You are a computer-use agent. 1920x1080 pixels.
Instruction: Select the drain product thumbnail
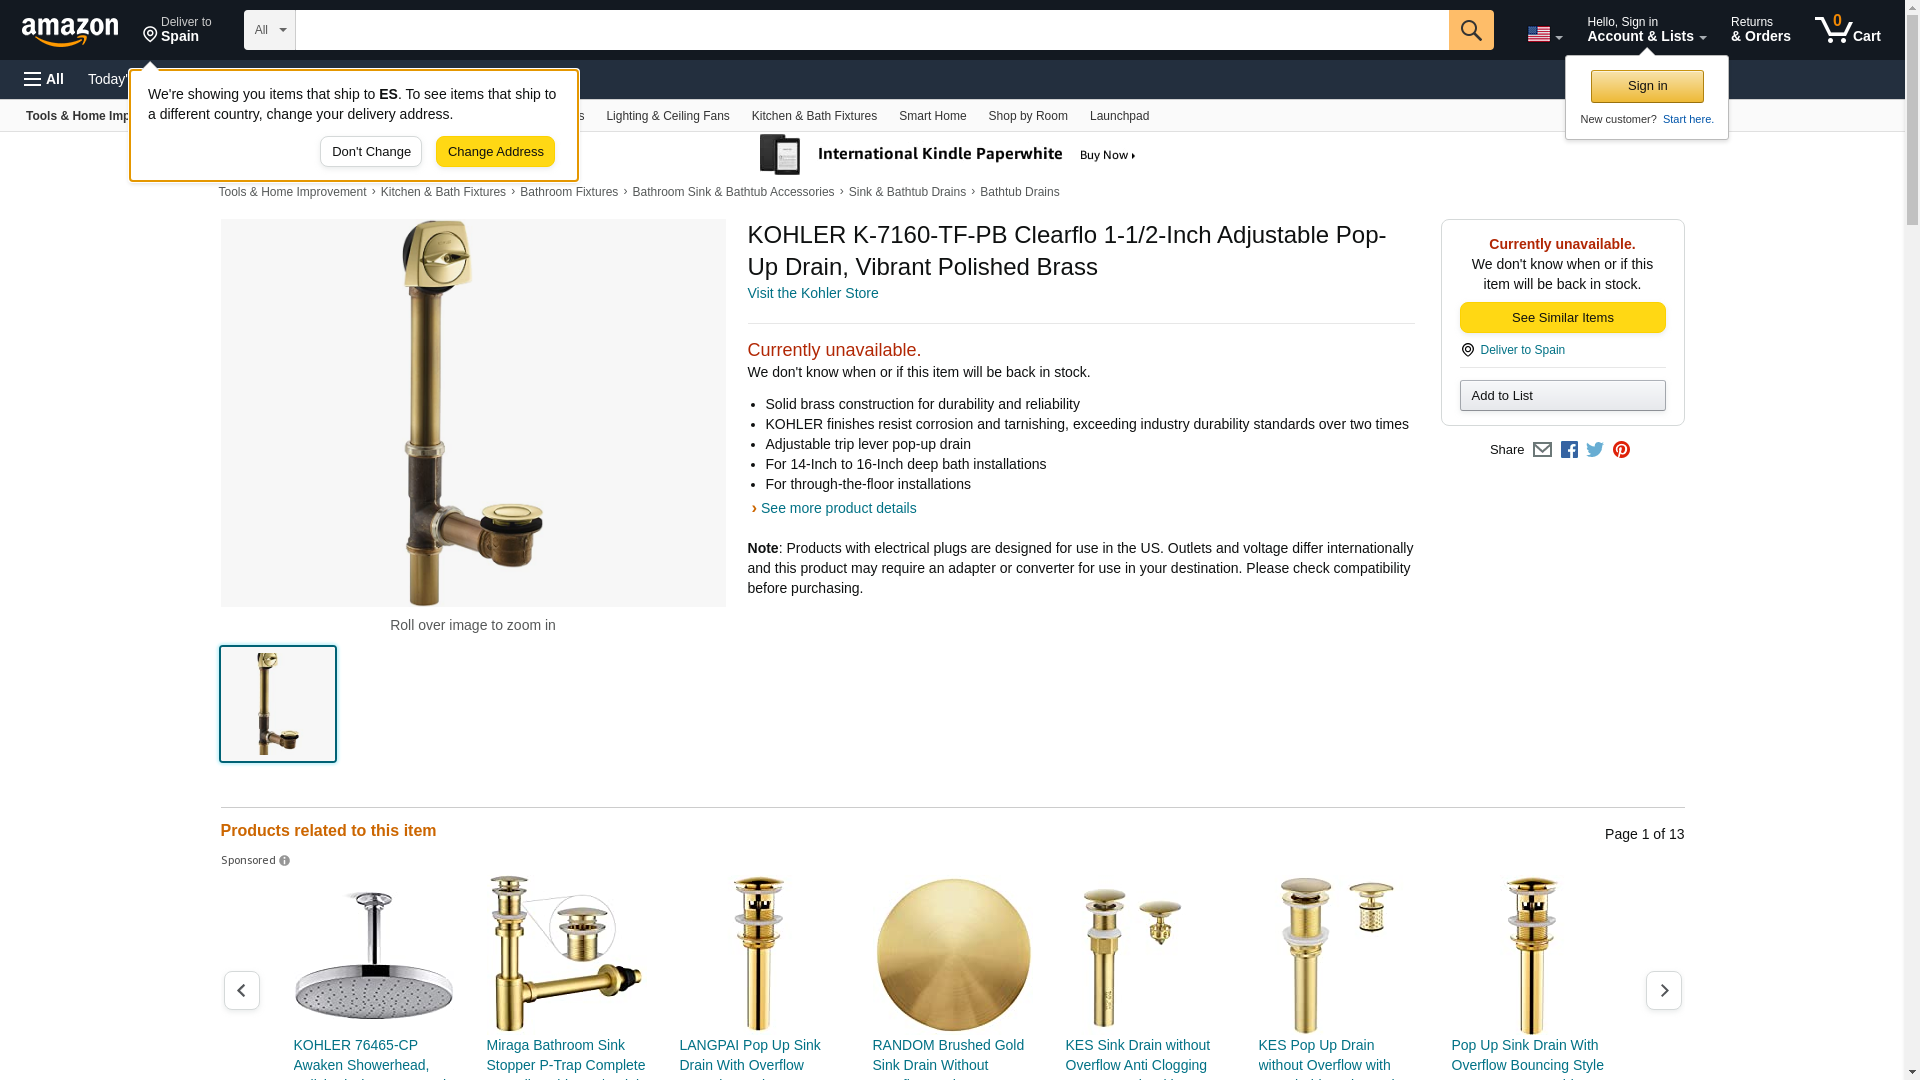[278, 704]
